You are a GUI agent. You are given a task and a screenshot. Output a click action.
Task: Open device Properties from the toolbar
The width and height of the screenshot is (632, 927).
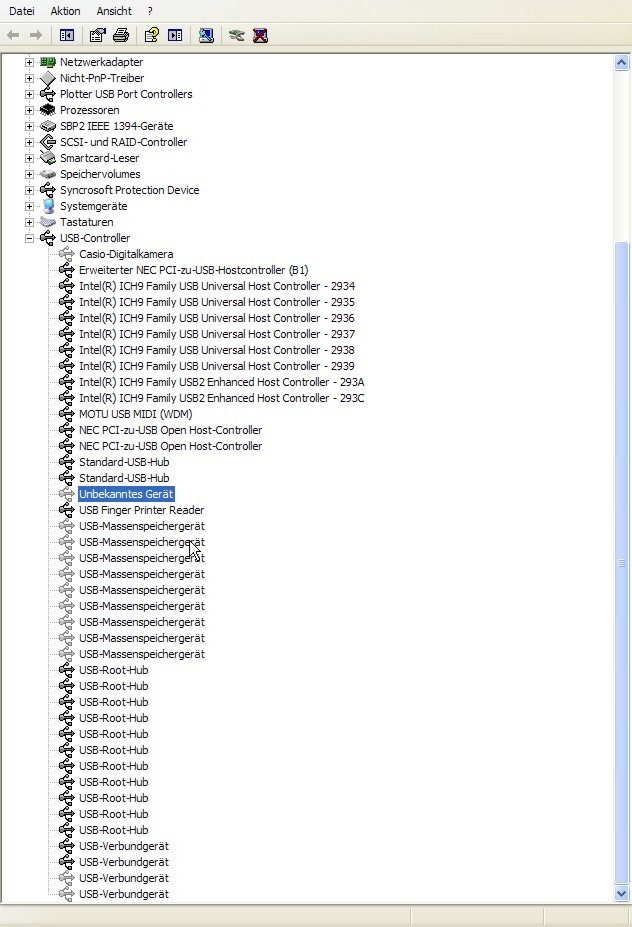[x=98, y=35]
